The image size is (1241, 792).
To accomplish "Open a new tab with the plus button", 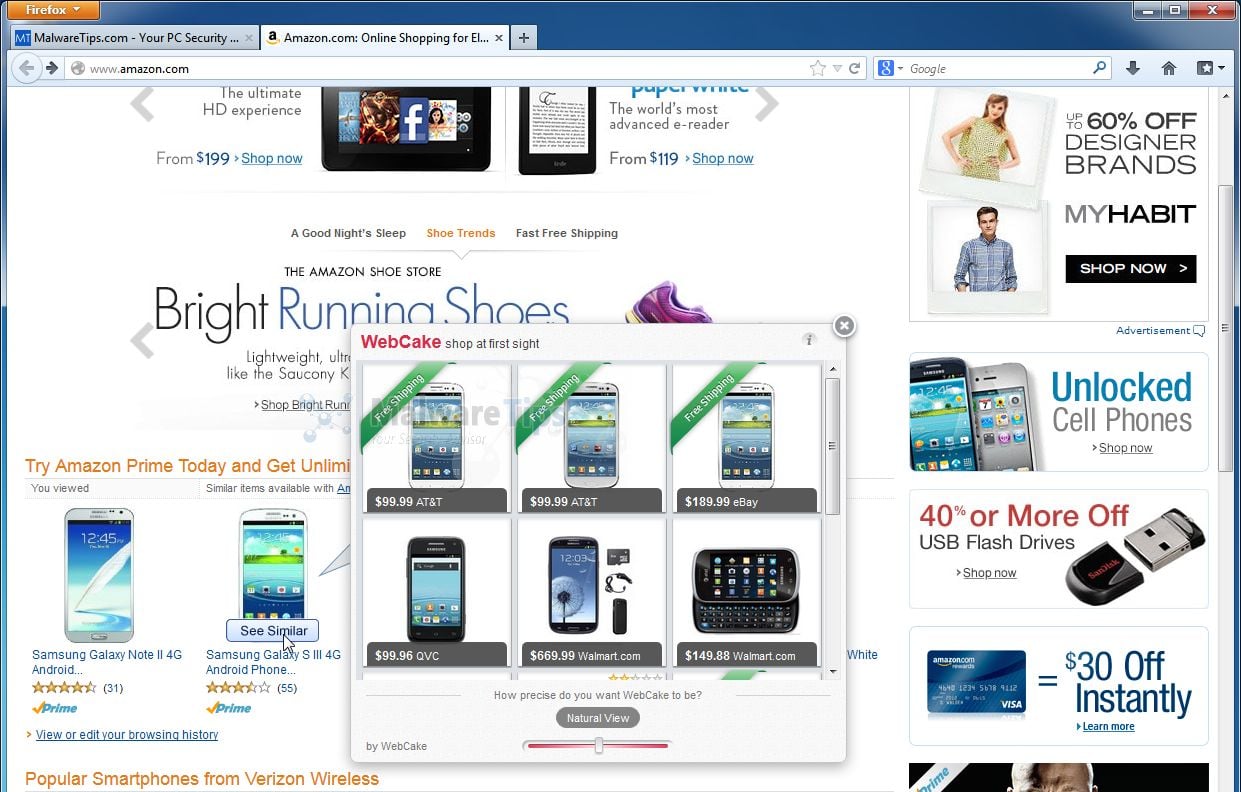I will coord(523,38).
